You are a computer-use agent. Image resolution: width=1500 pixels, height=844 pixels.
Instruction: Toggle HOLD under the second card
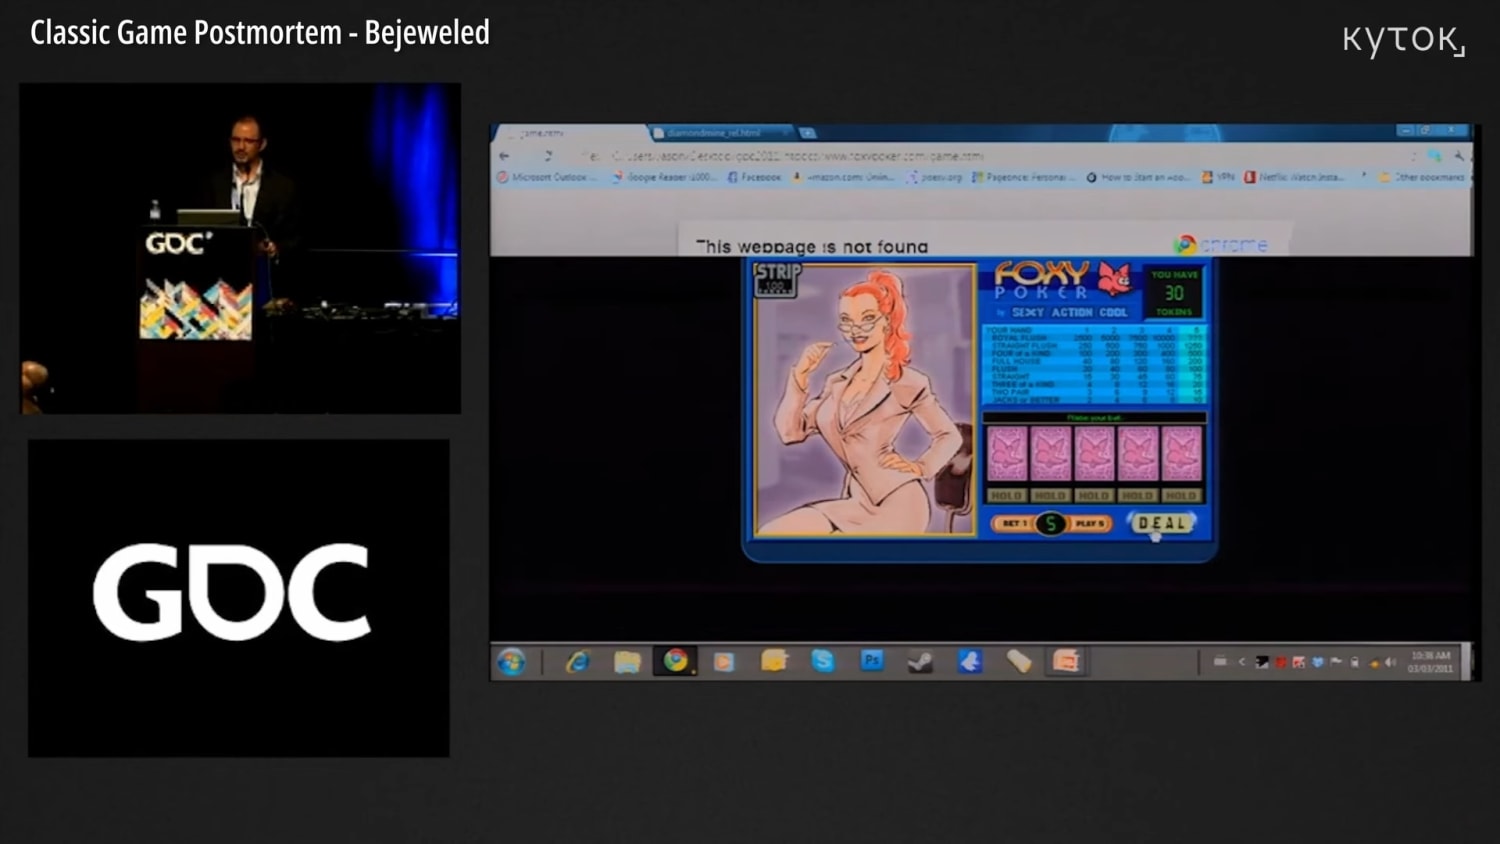(1050, 495)
